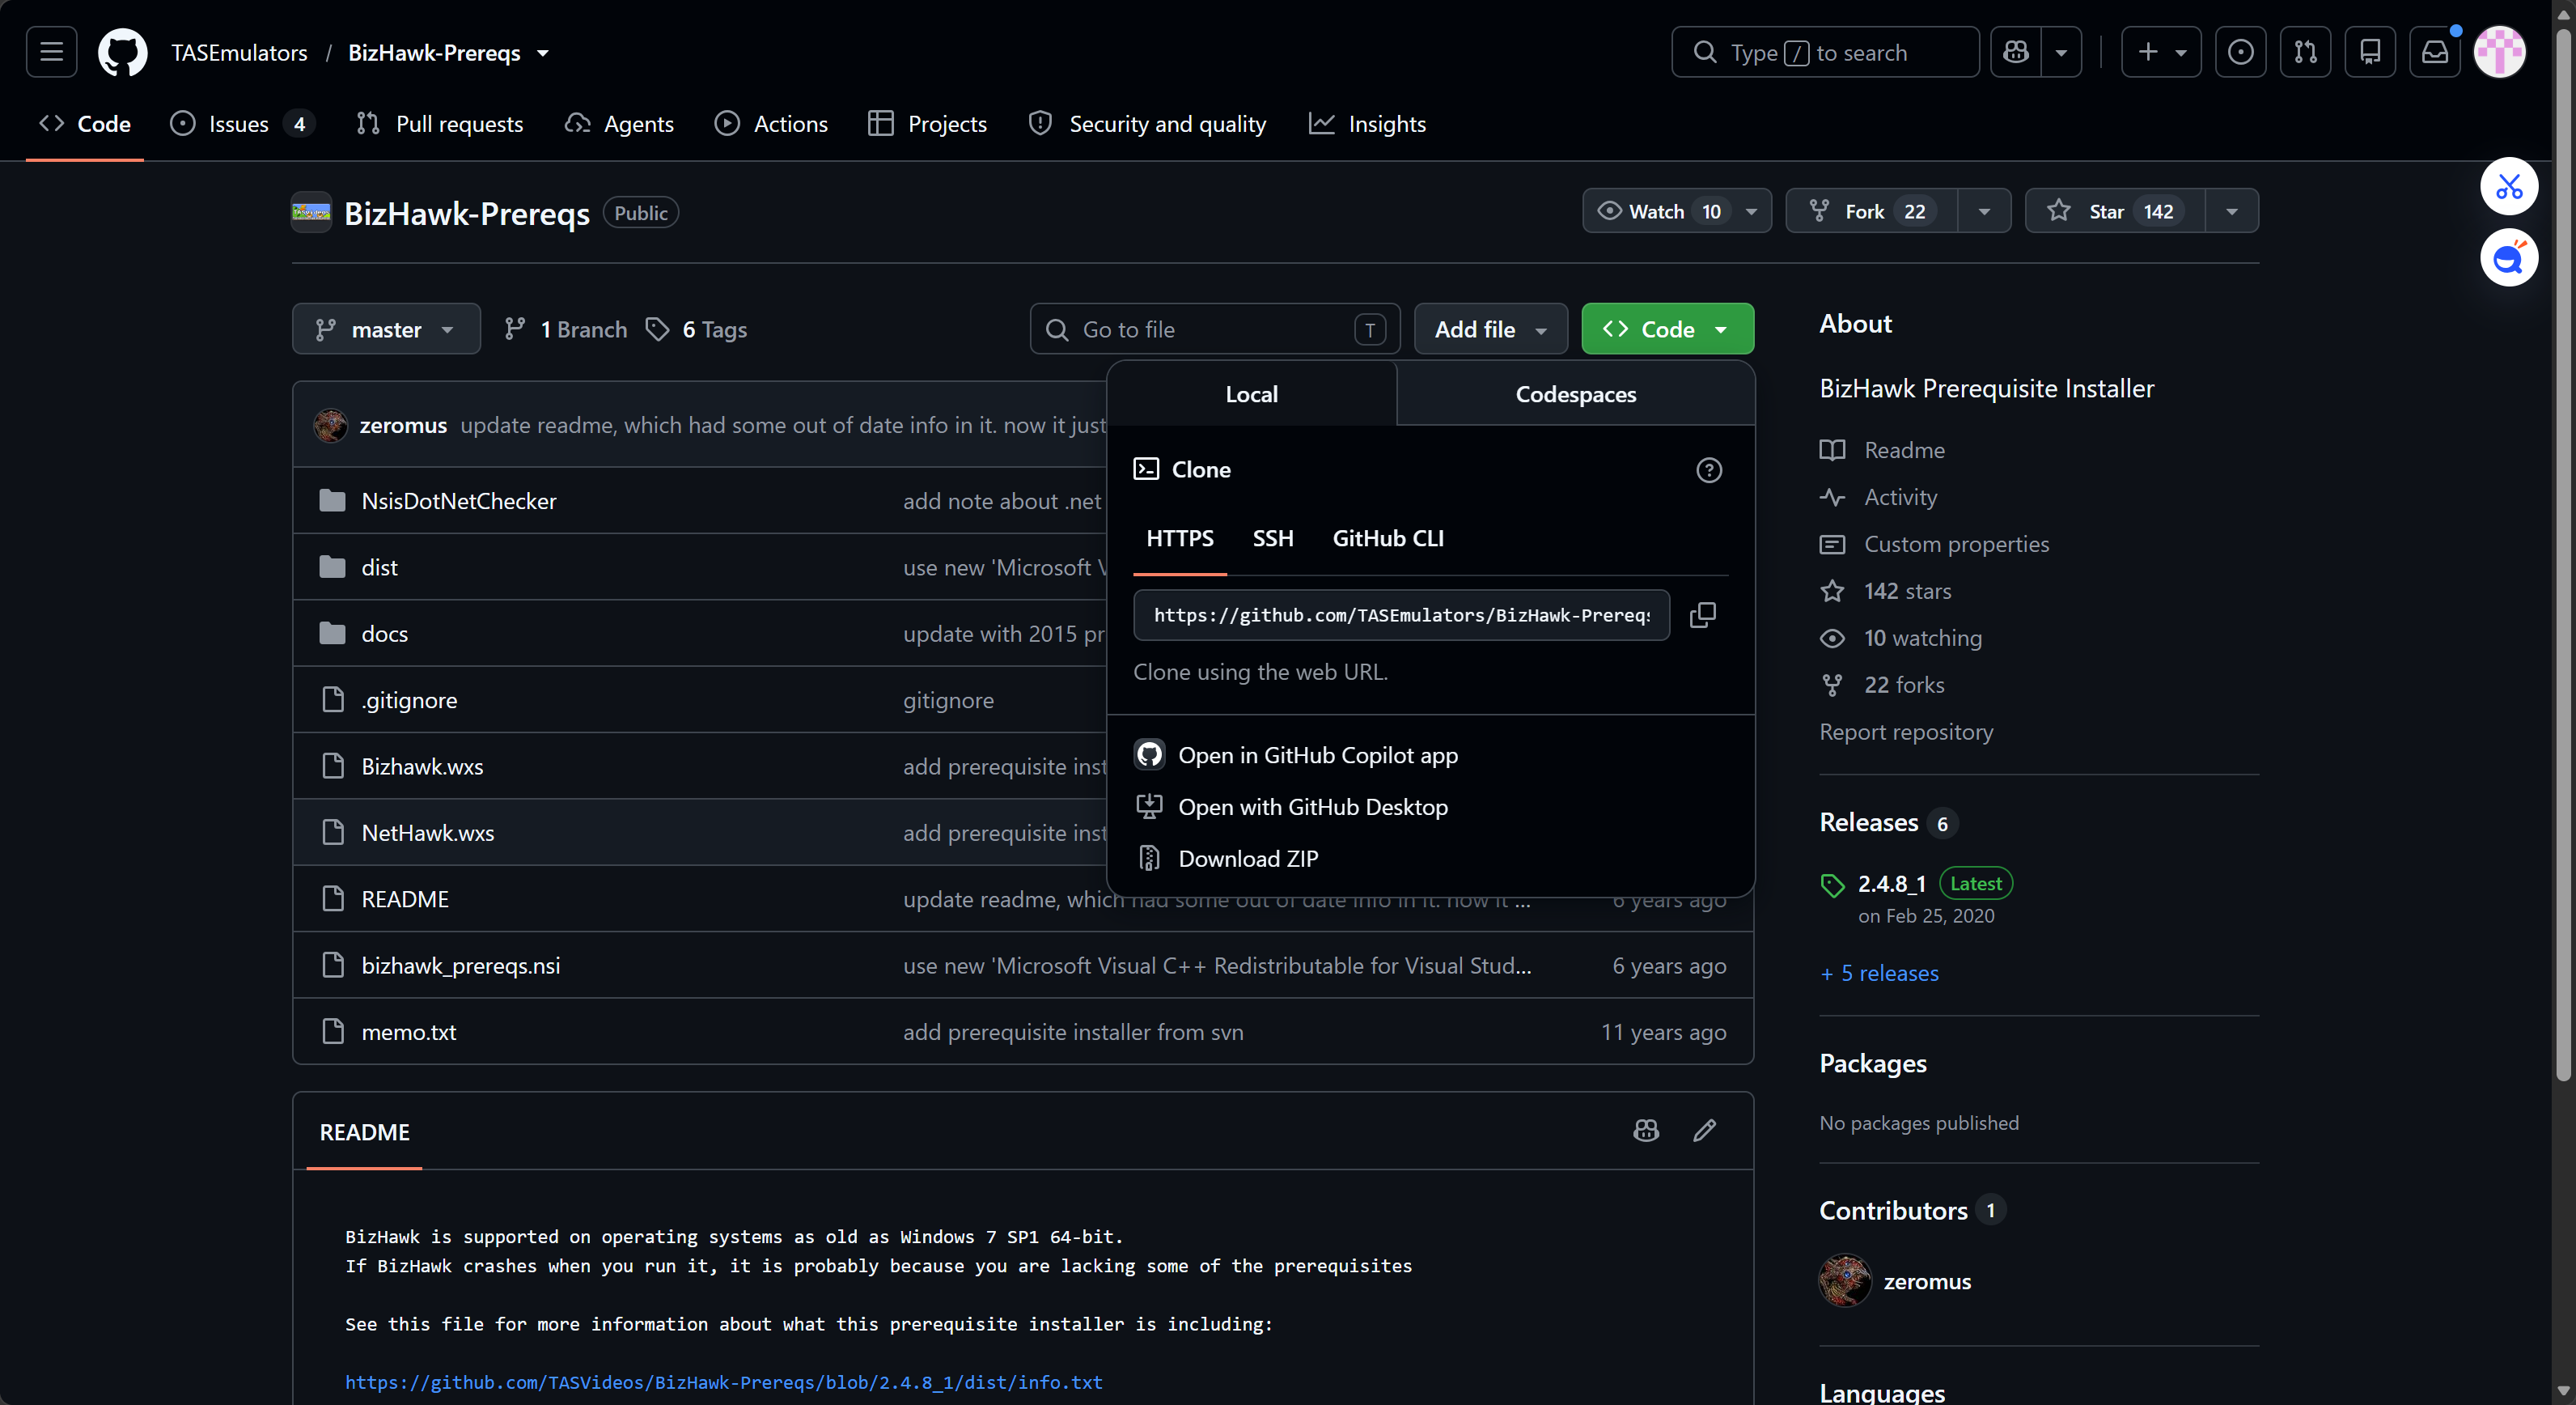Expand the Create new plus dropdown
The height and width of the screenshot is (1405, 2576).
click(x=2161, y=52)
